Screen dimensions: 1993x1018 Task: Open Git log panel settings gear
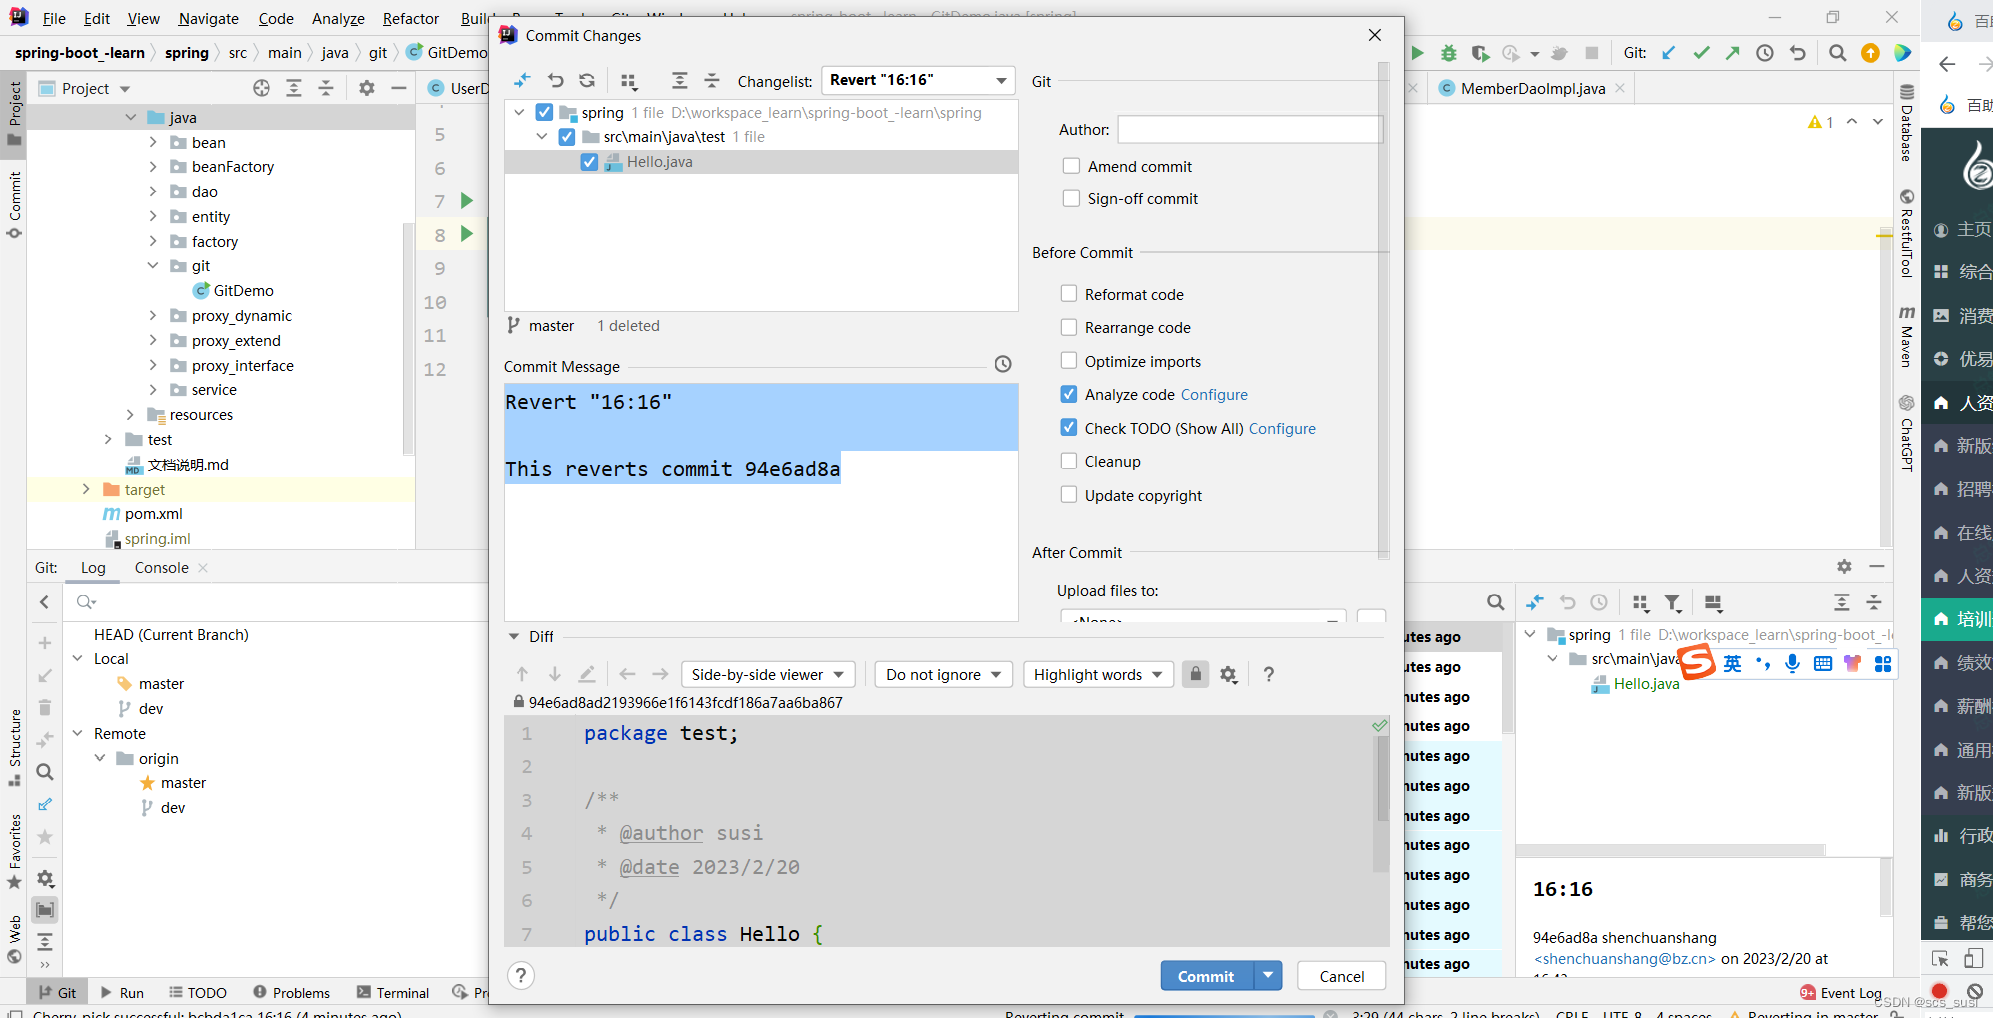click(x=1844, y=566)
